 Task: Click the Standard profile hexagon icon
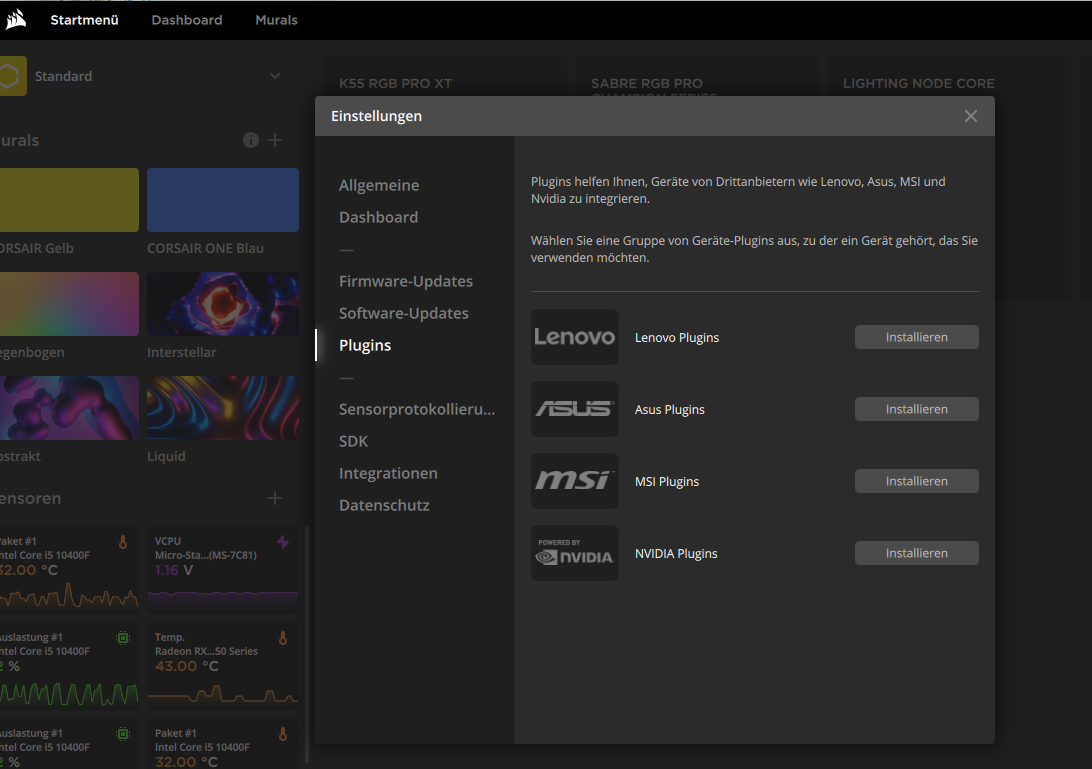pos(12,76)
